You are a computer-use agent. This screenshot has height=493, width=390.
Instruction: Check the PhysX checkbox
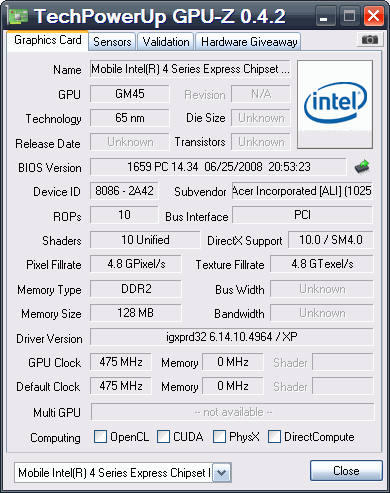(x=219, y=436)
